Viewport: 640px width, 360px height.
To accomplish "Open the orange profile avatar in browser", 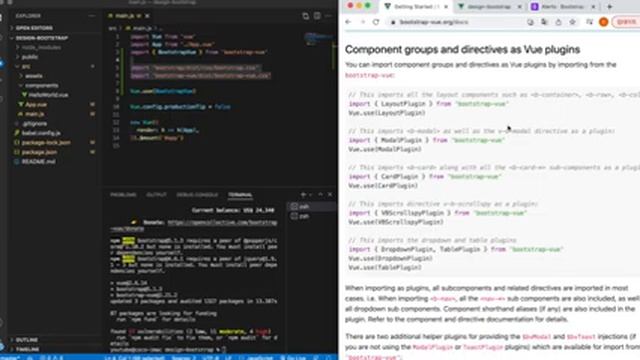I will tap(604, 22).
